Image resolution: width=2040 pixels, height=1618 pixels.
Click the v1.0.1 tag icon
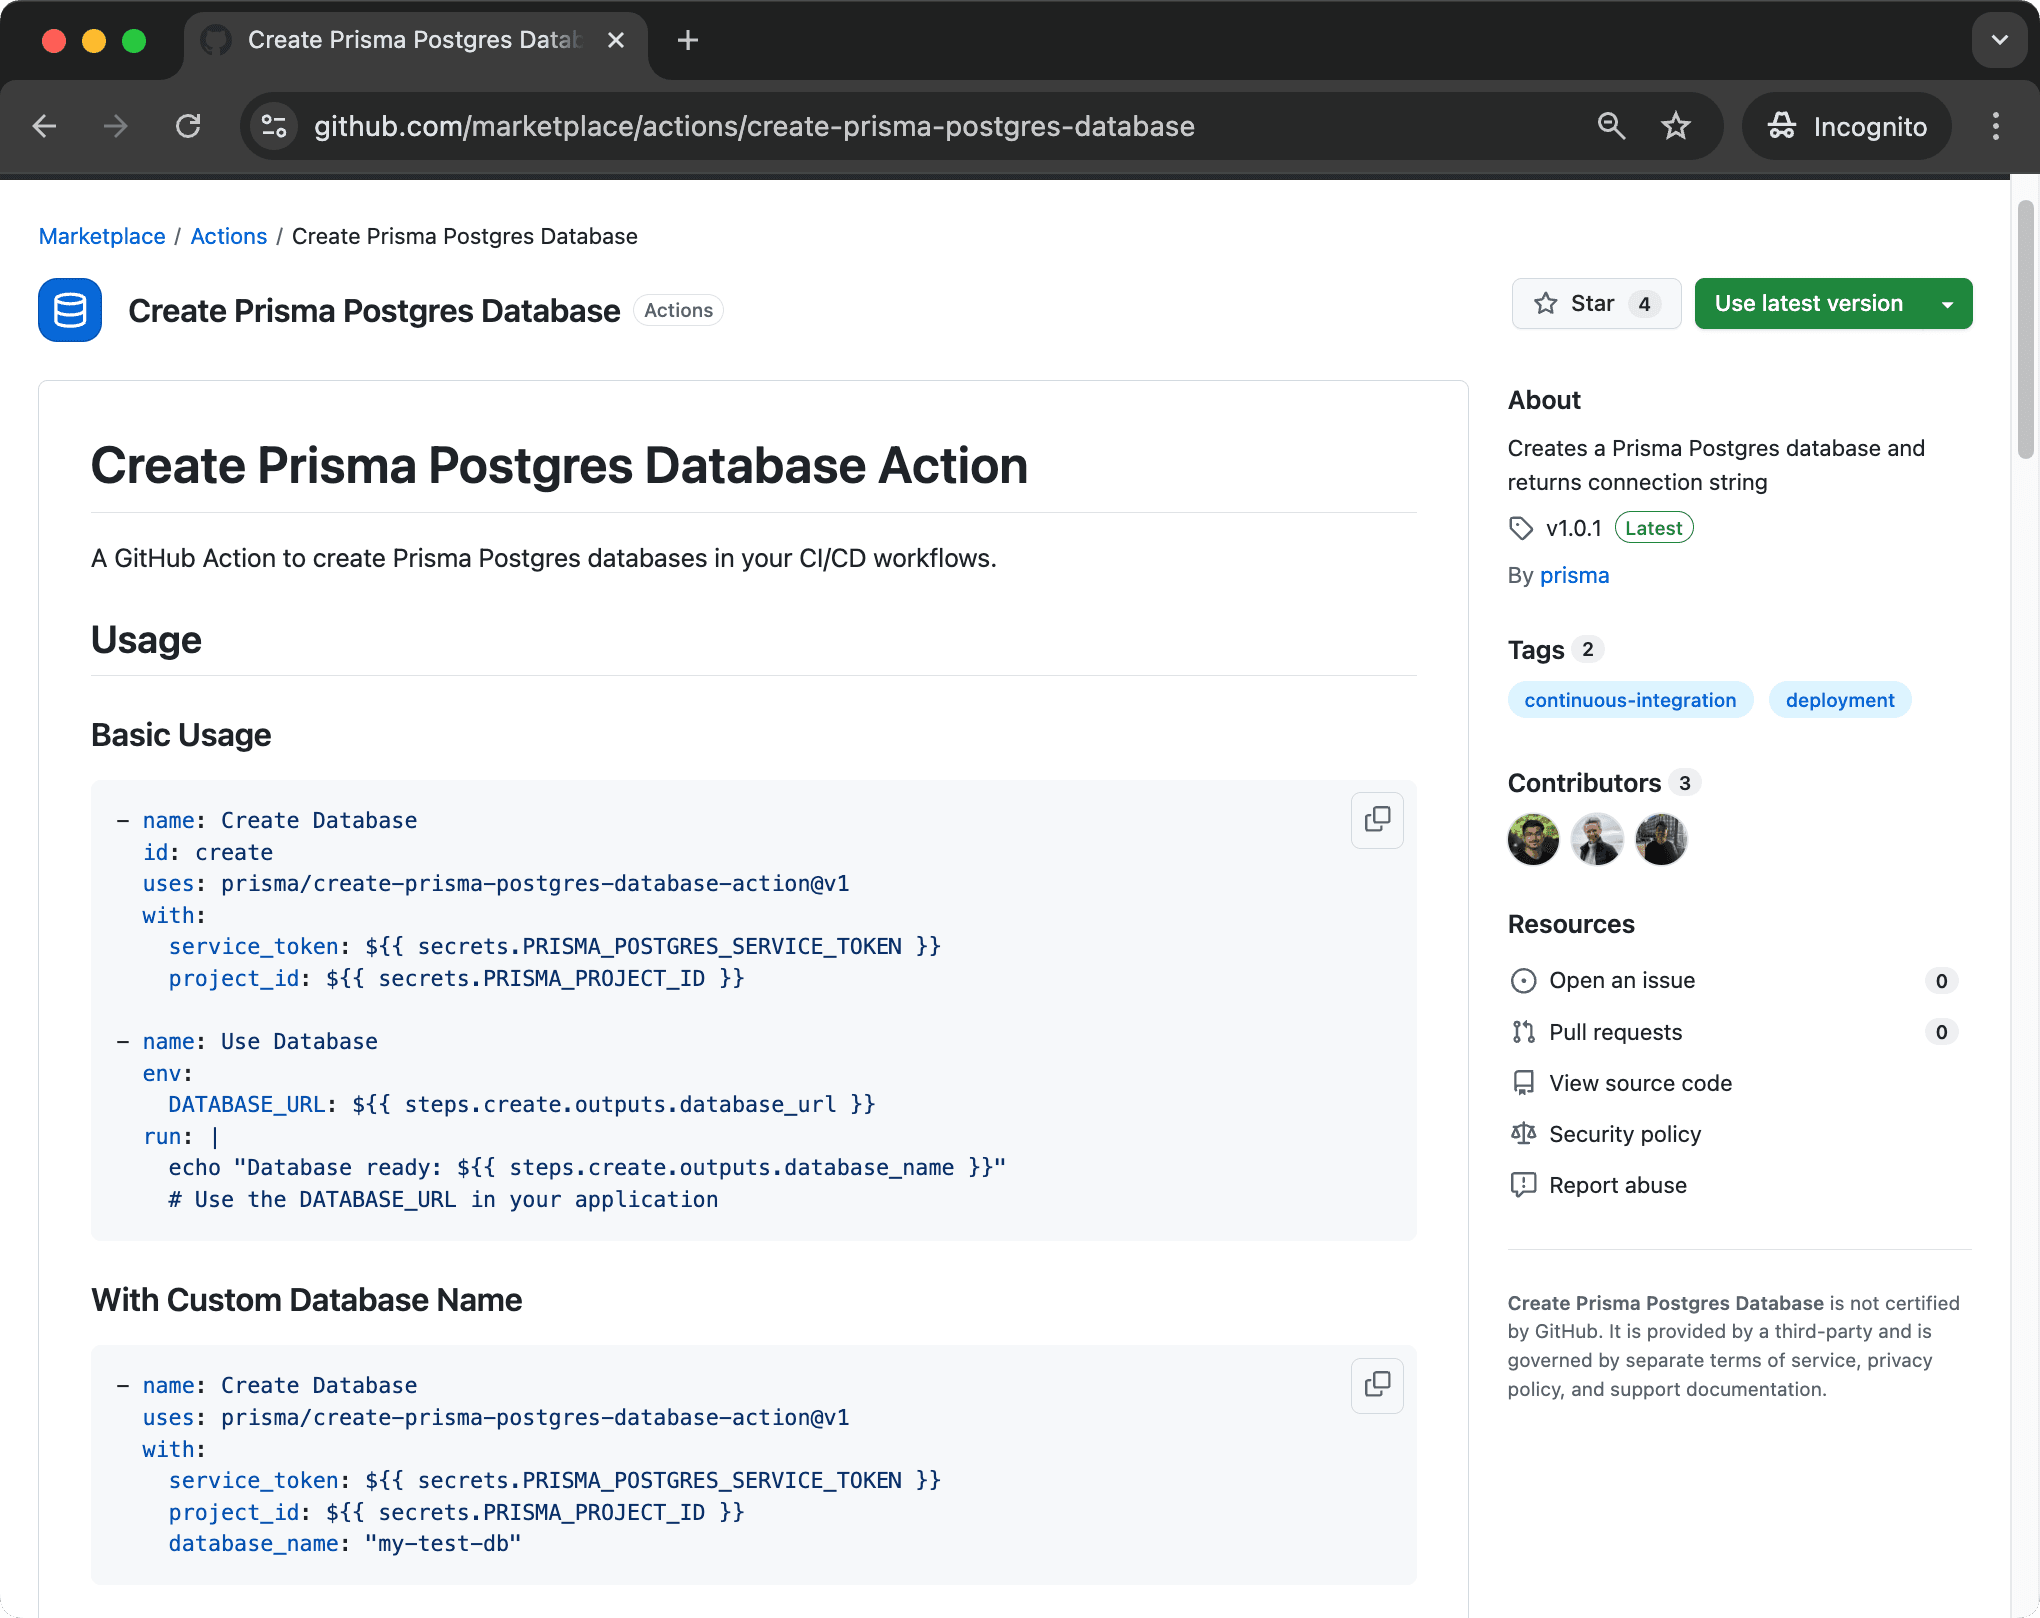(1521, 527)
